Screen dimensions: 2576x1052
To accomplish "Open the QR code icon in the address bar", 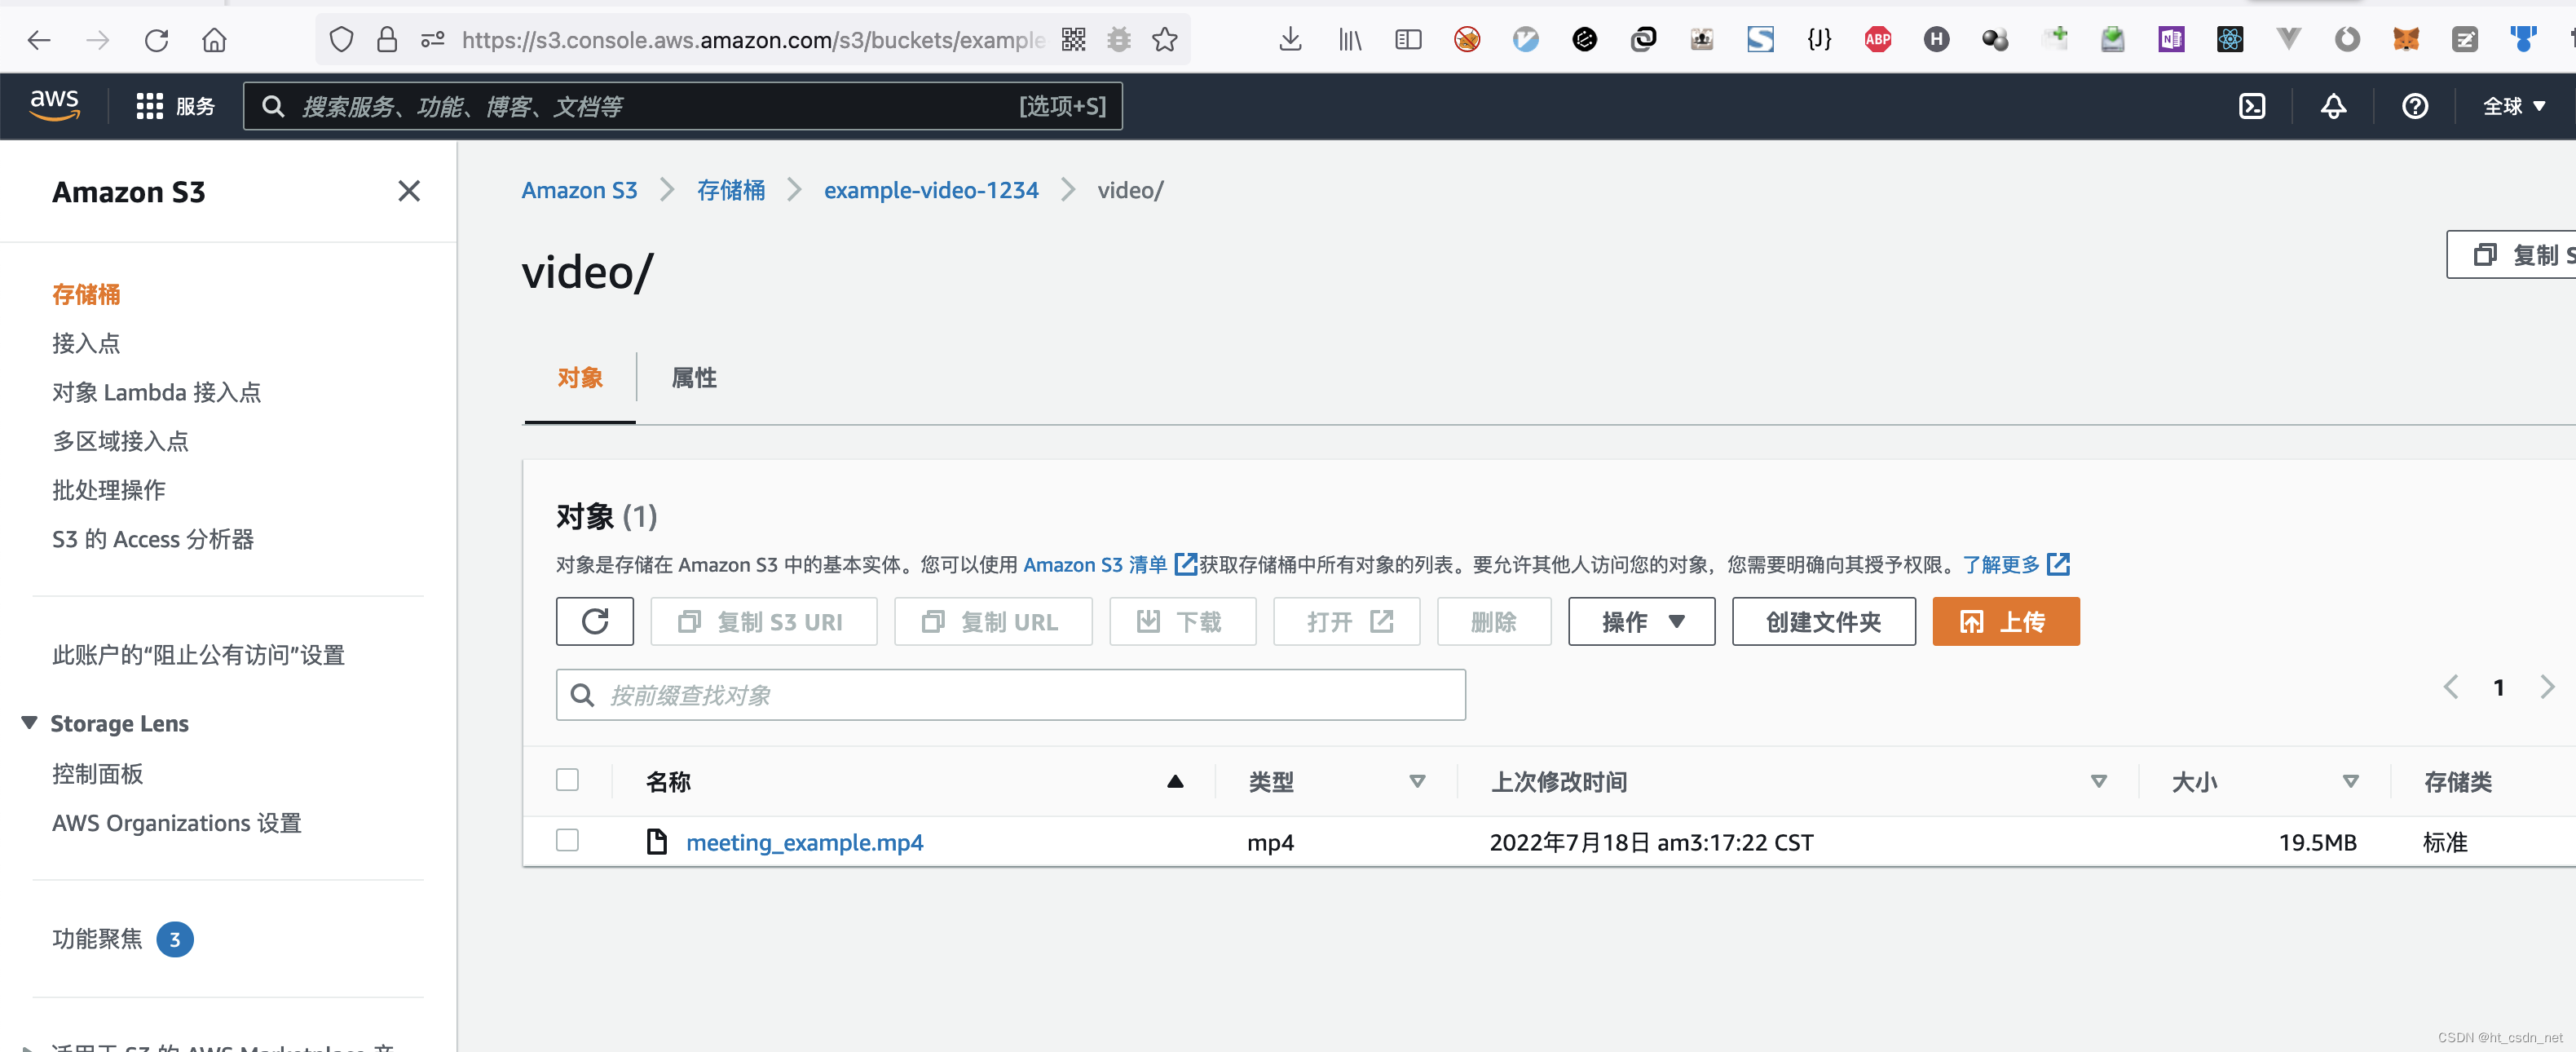I will pyautogui.click(x=1074, y=40).
